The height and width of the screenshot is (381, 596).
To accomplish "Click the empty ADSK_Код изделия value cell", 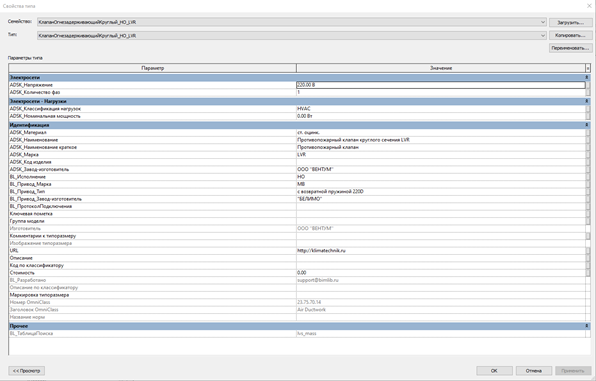I will coord(441,162).
